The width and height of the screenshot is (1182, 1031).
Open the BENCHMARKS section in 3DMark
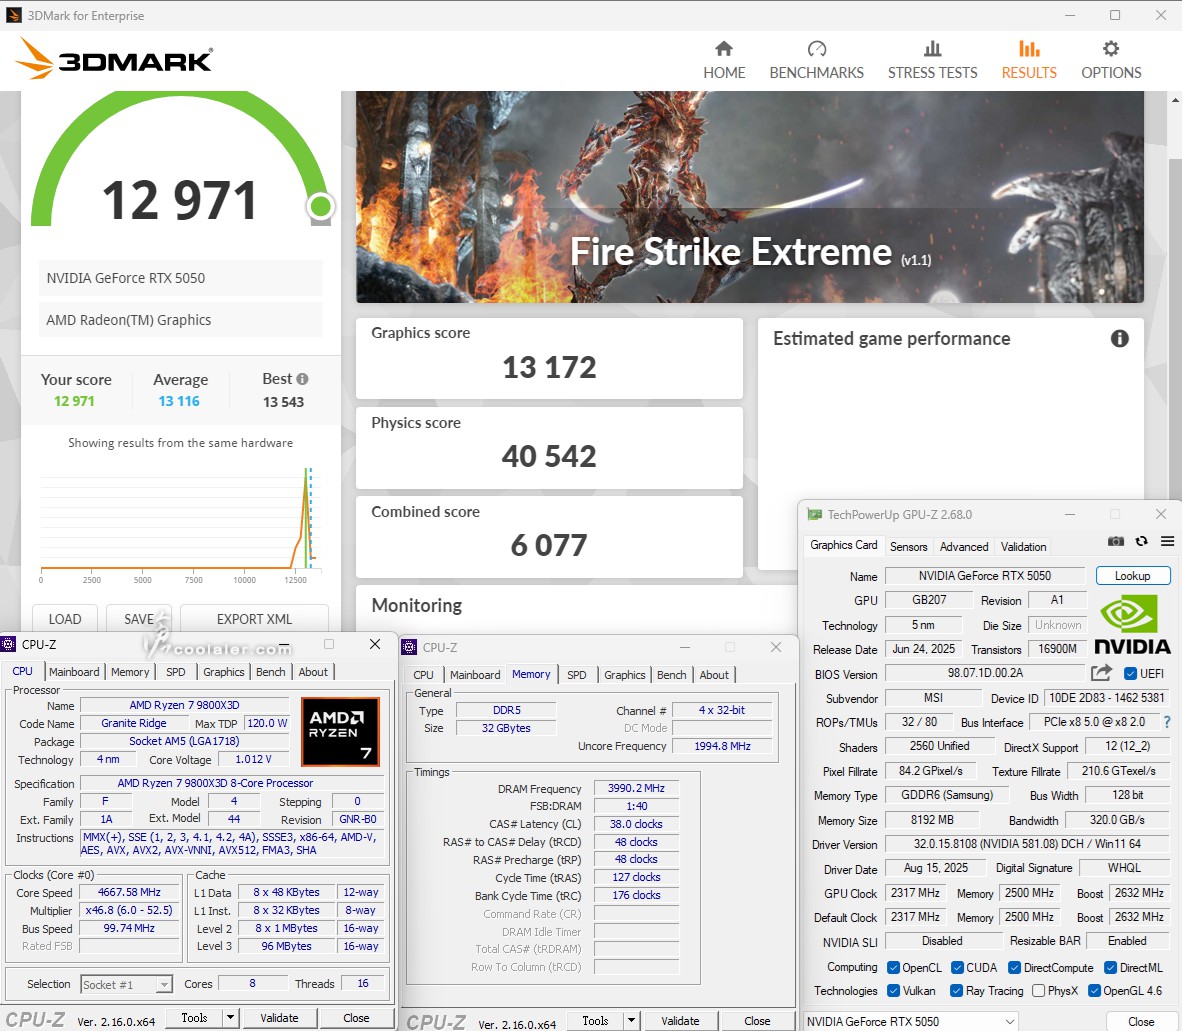point(816,60)
